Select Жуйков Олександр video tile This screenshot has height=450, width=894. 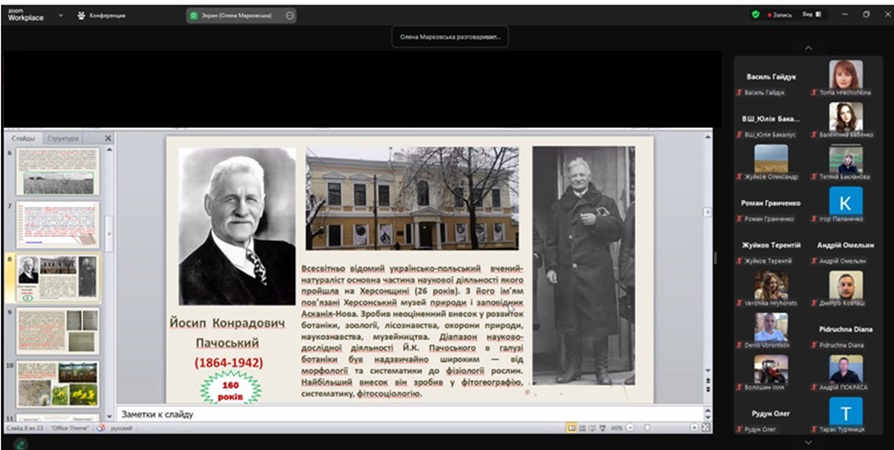771,161
